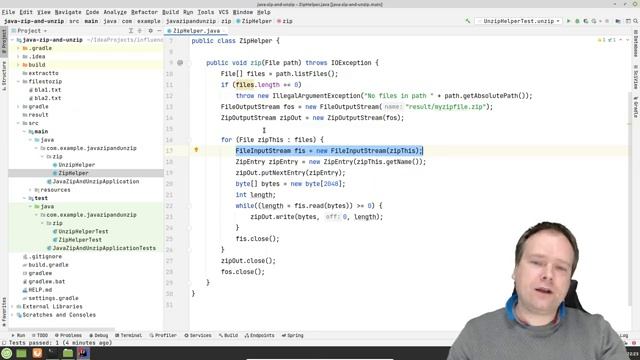
Task: Open the Problems tool window
Action: point(68,336)
